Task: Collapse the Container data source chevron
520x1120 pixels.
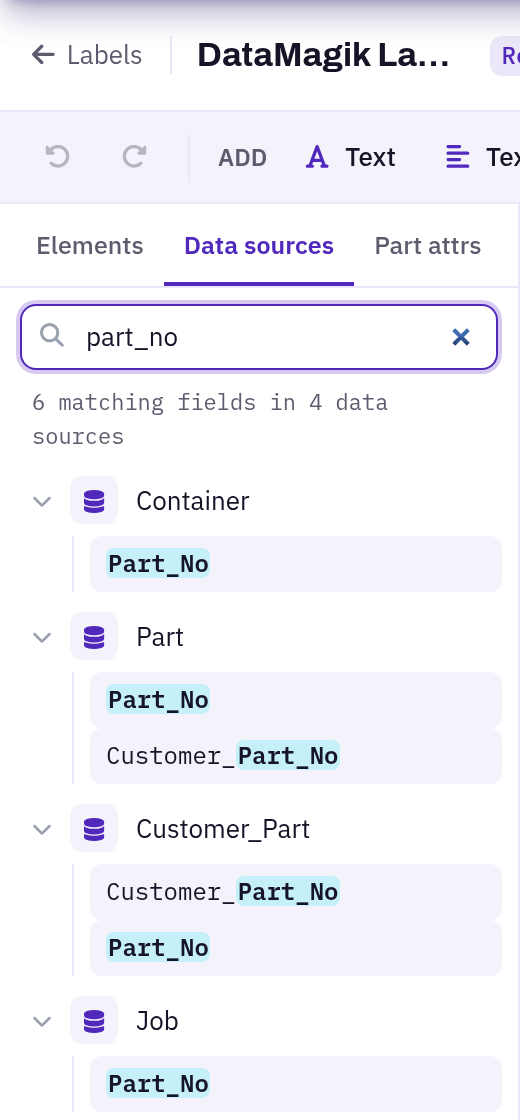Action: [42, 501]
